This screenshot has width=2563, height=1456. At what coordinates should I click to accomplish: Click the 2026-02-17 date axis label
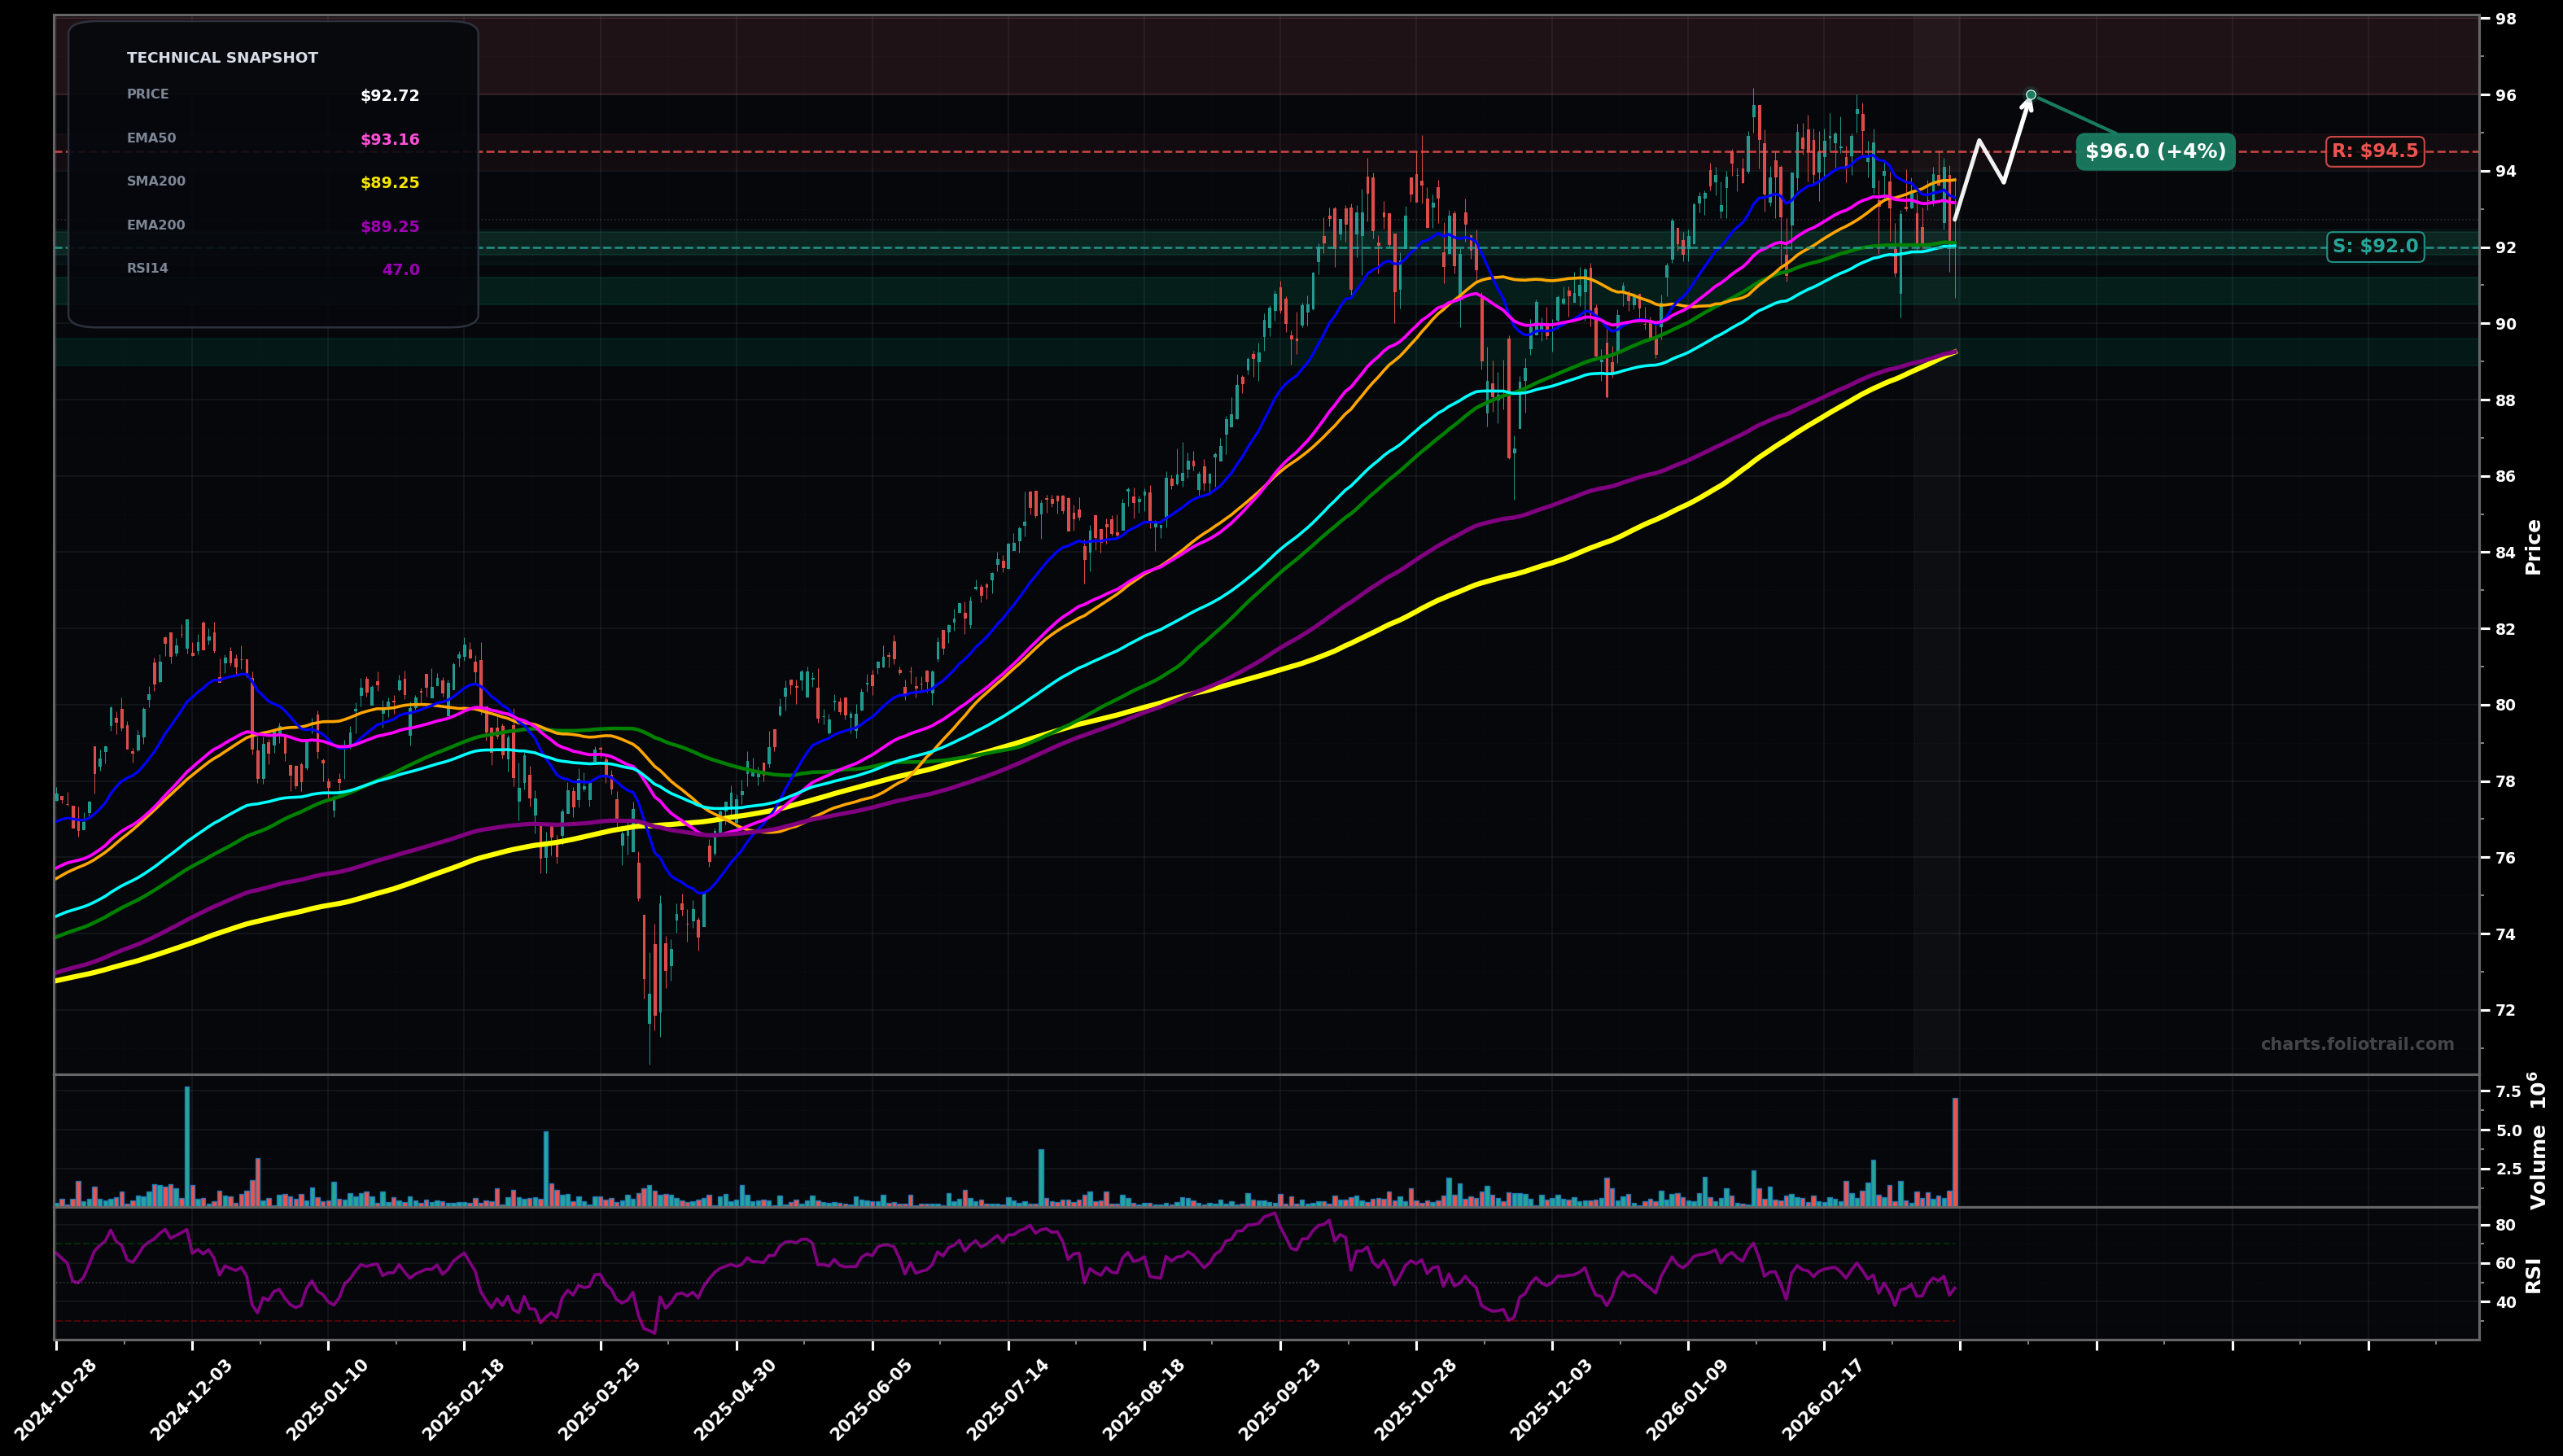[1822, 1400]
